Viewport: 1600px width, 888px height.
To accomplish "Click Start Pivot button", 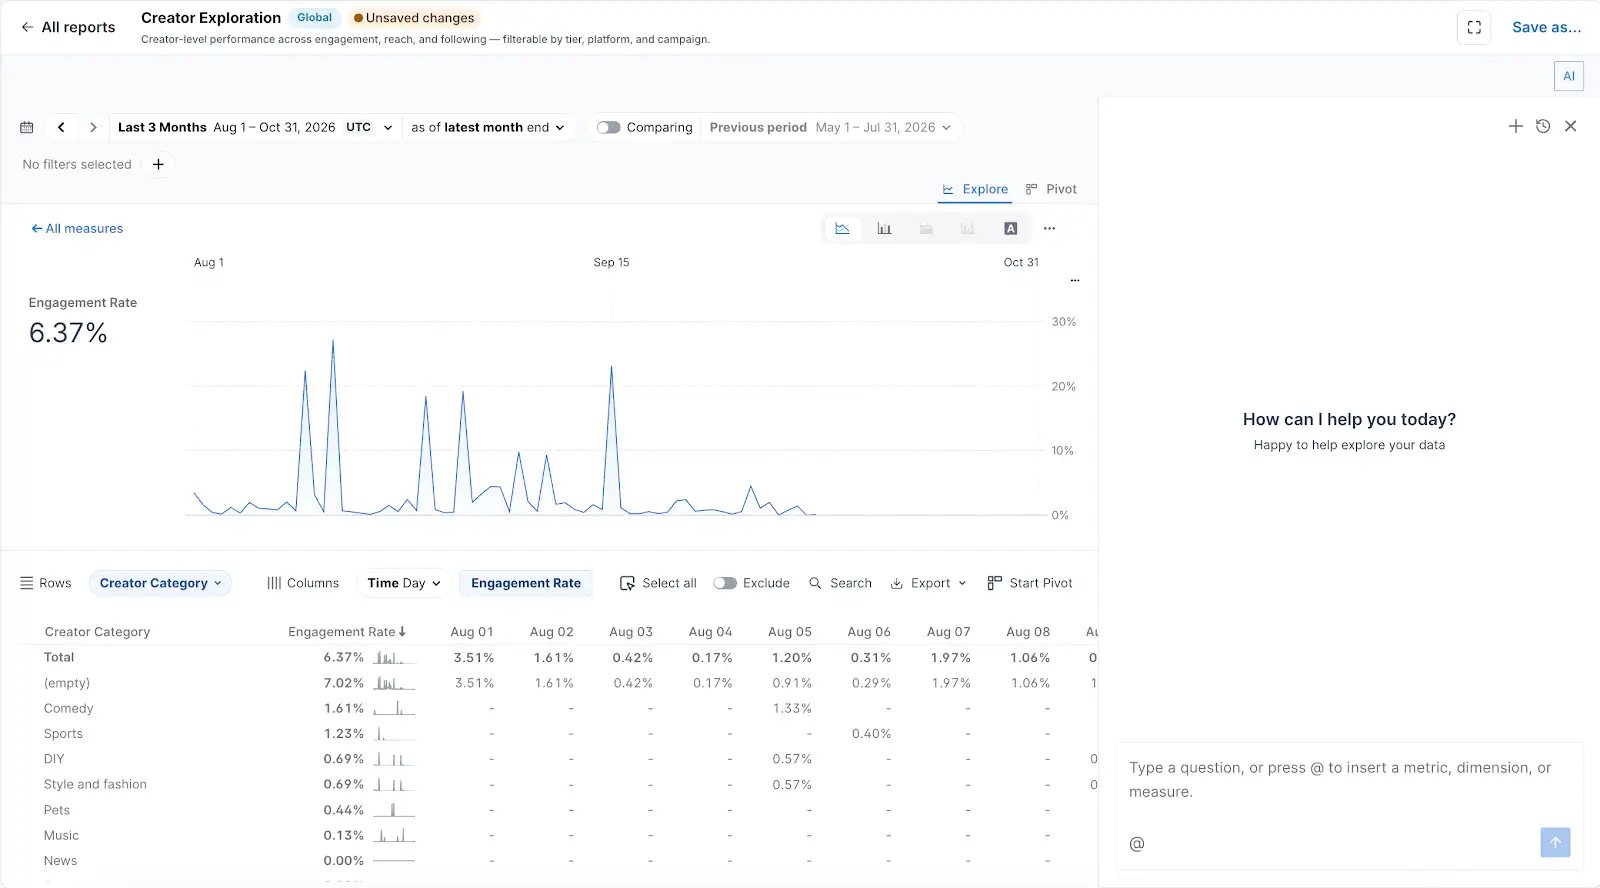I will point(1030,583).
